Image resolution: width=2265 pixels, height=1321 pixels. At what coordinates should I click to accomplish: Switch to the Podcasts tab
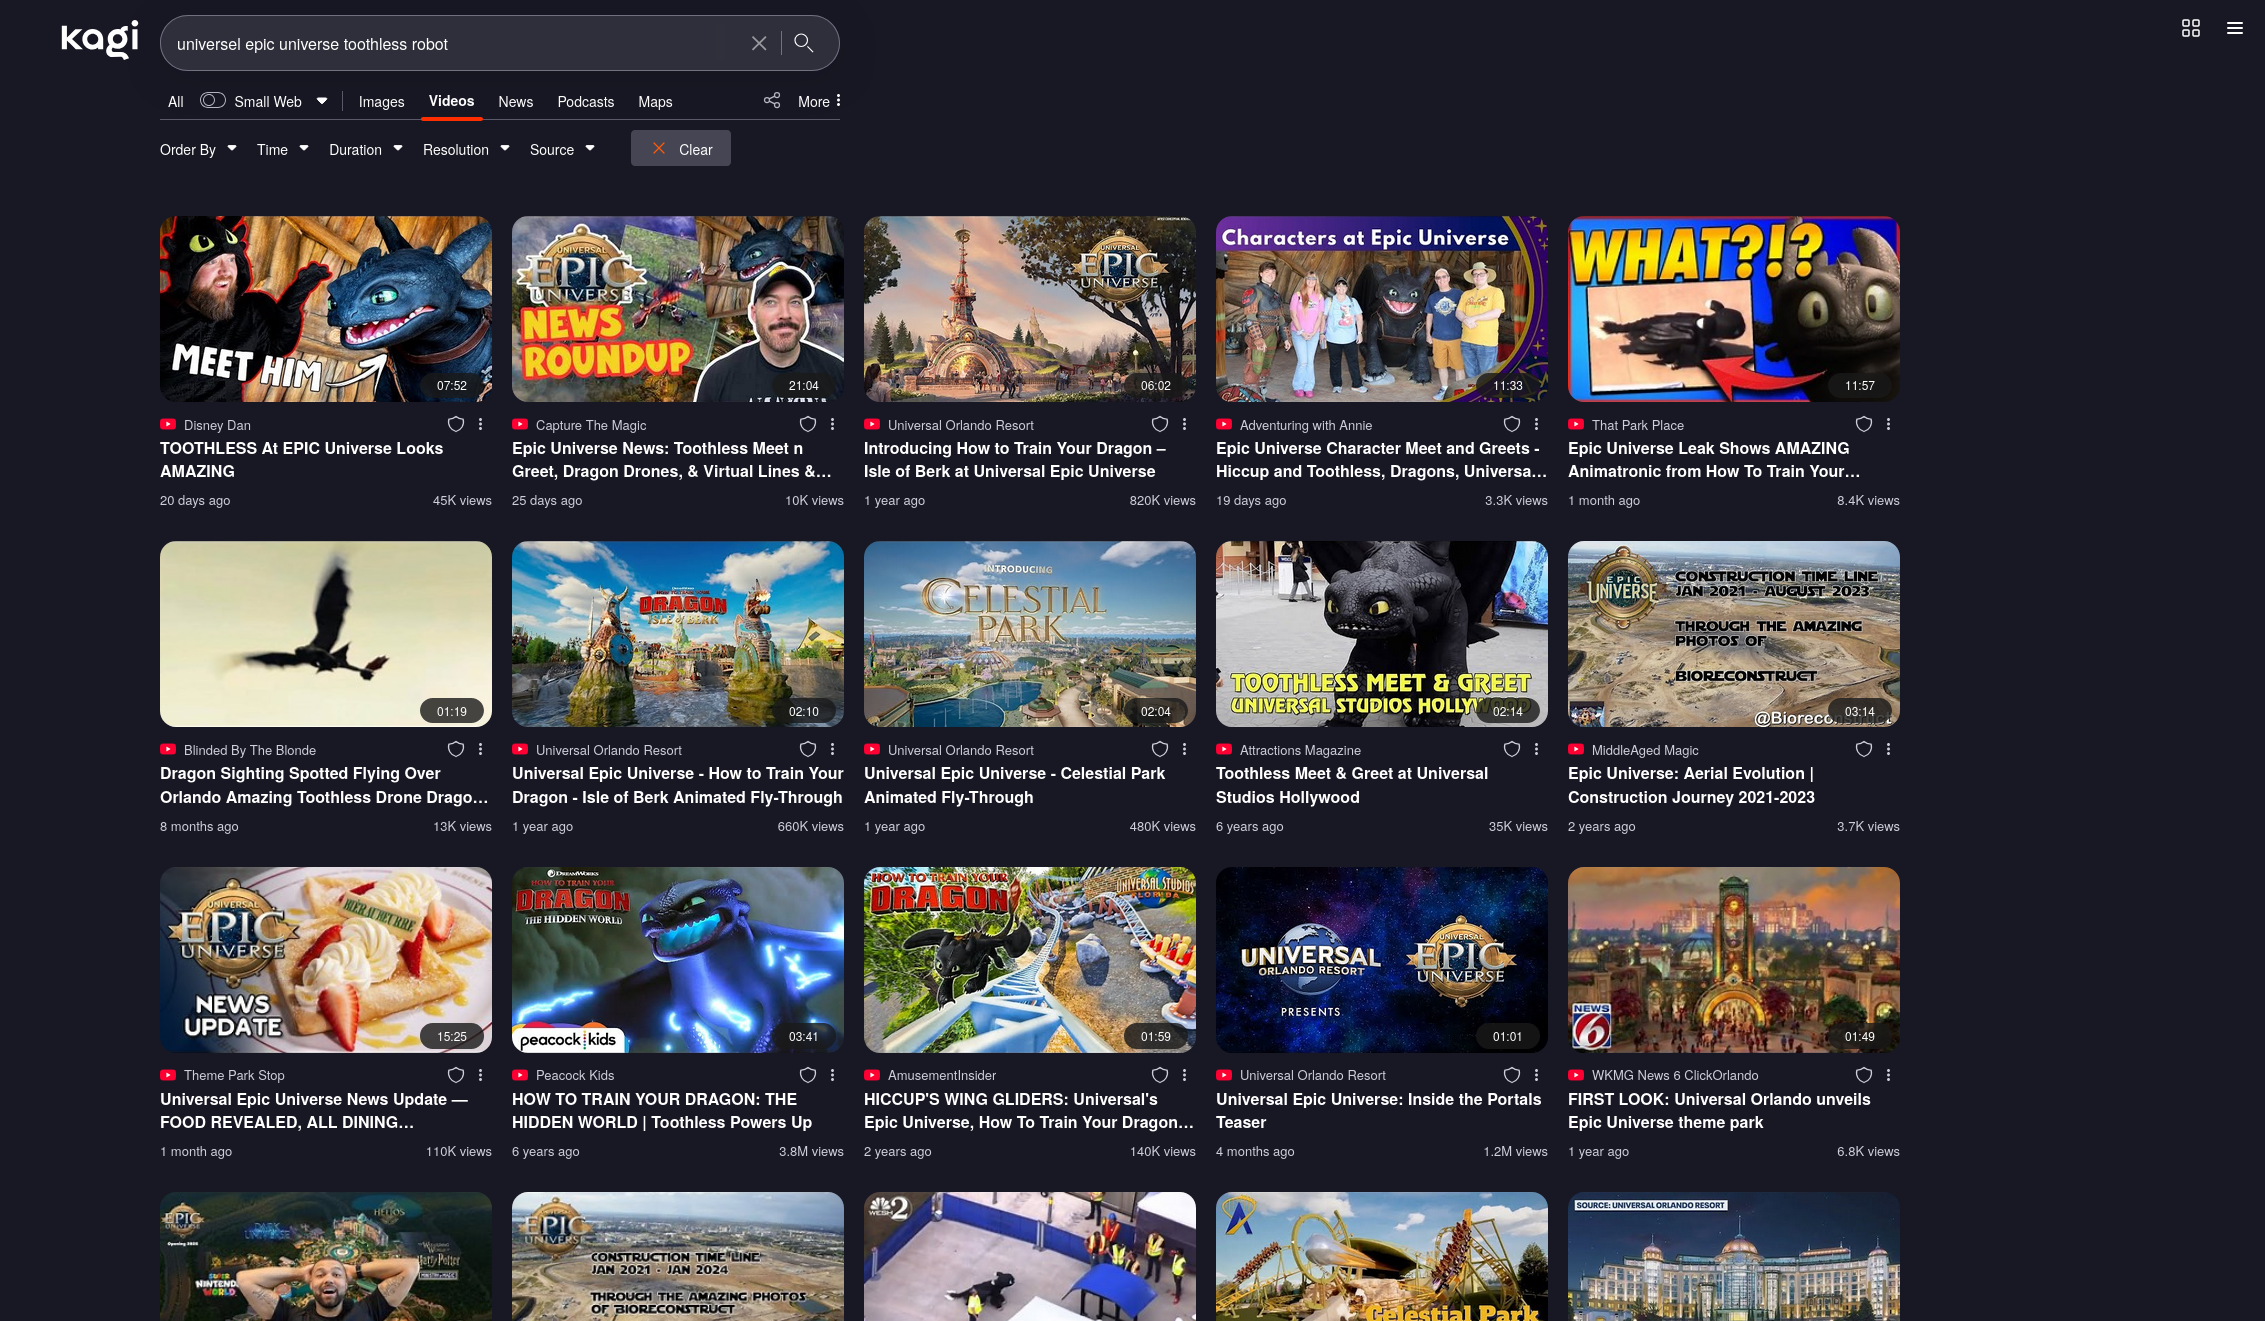[x=585, y=102]
